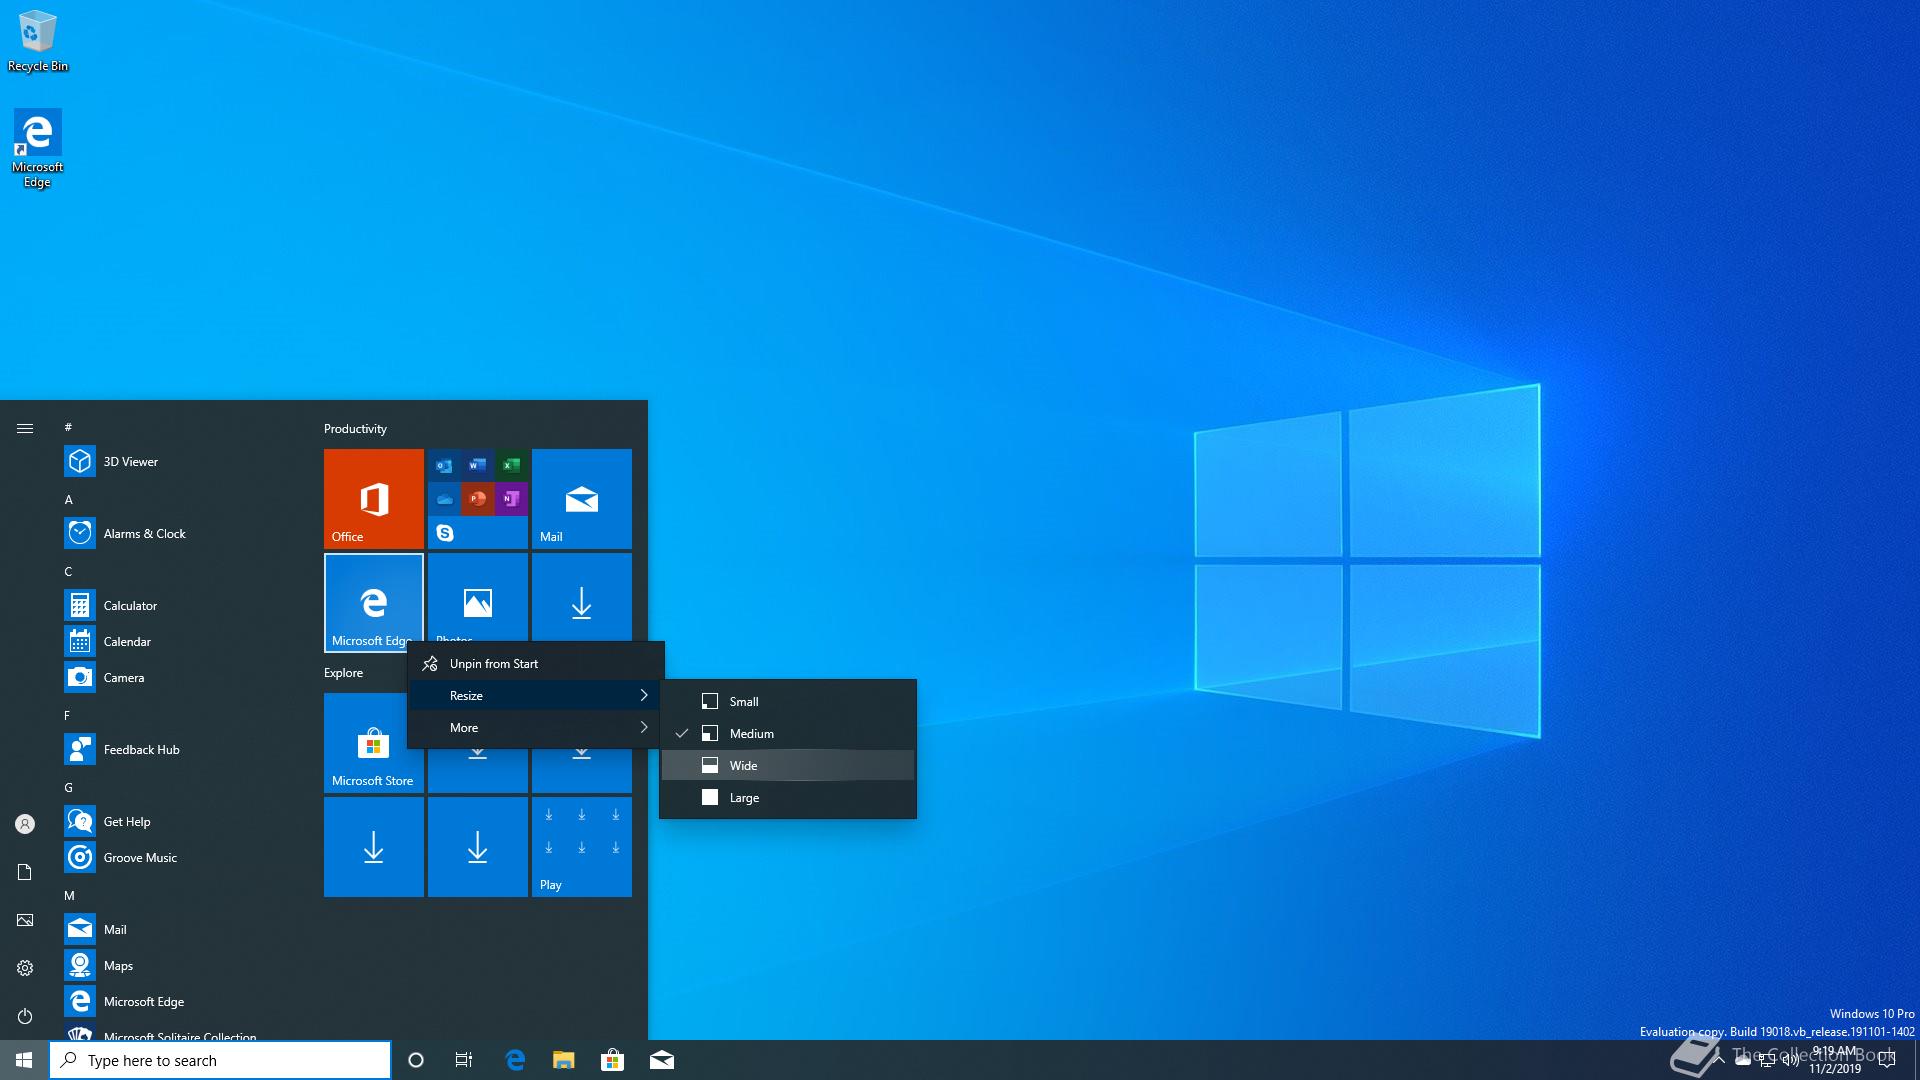
Task: Click the Power icon in the Start sidebar
Action: [25, 1016]
